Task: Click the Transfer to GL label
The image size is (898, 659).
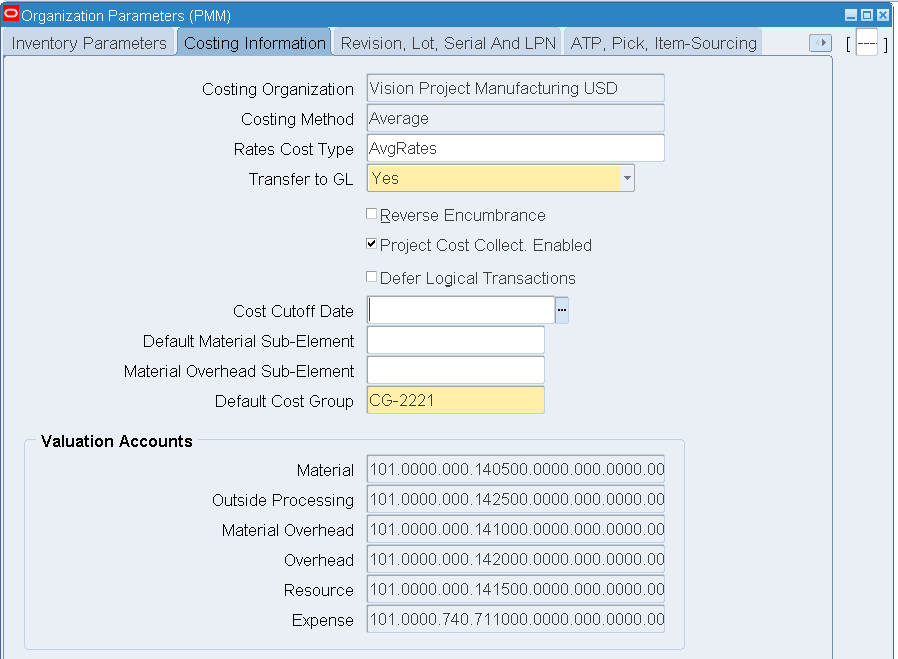Action: coord(301,179)
